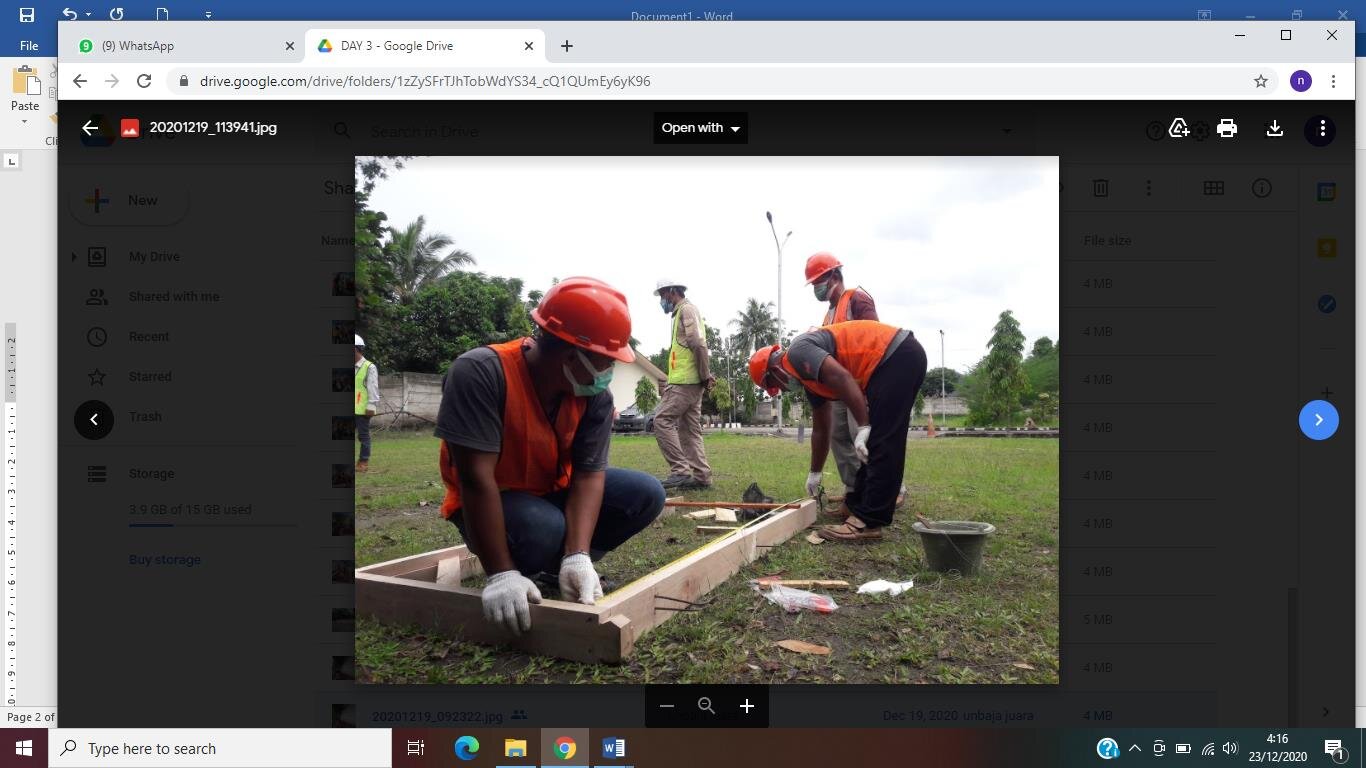1366x768 pixels.
Task: Add shortcut to Drive icon
Action: (1179, 128)
